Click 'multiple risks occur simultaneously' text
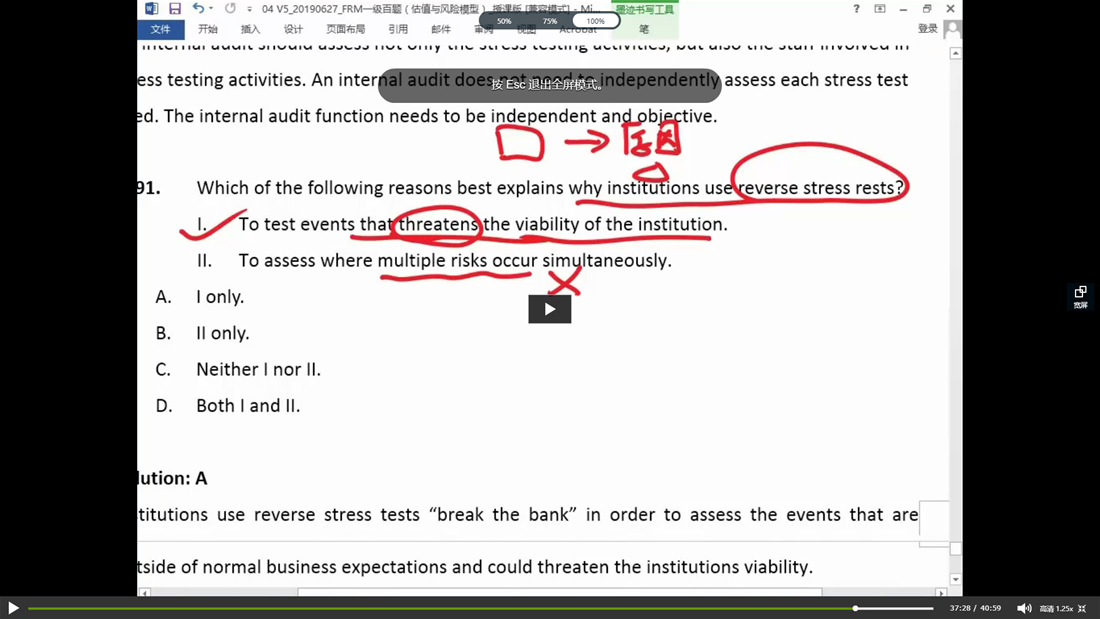This screenshot has width=1100, height=619. pyautogui.click(x=525, y=260)
